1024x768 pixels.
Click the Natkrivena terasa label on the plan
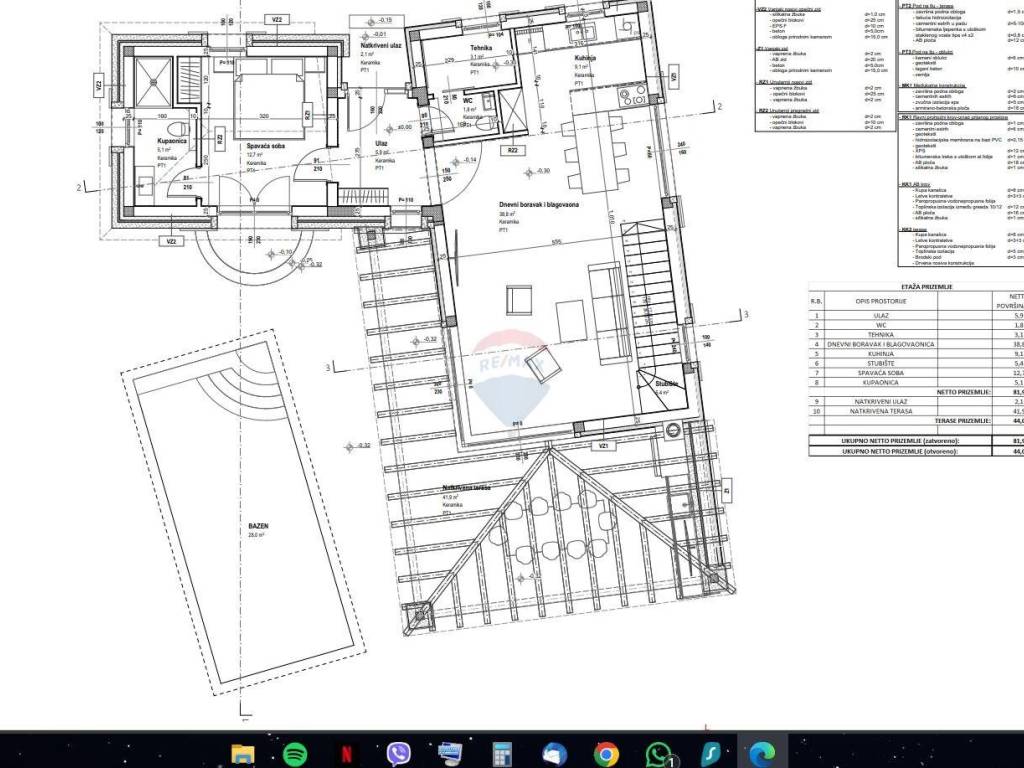tap(464, 488)
